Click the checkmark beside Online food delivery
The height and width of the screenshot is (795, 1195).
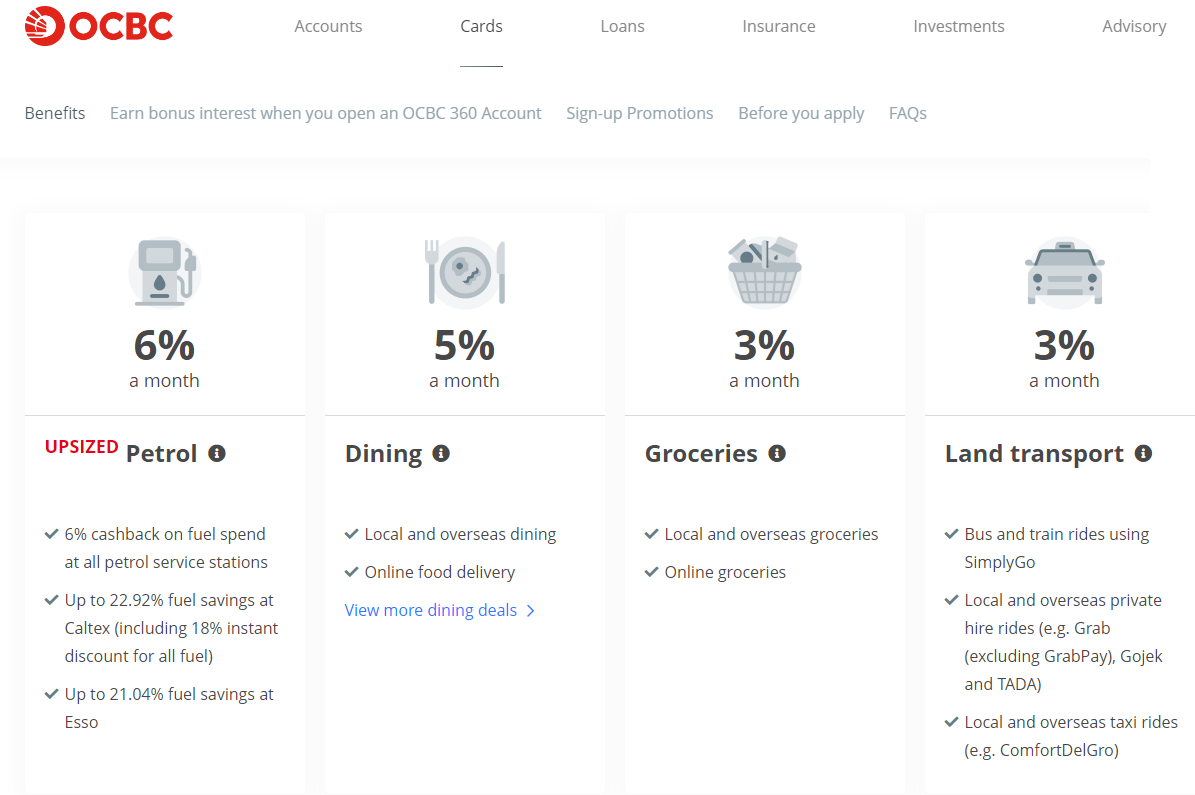coord(352,571)
